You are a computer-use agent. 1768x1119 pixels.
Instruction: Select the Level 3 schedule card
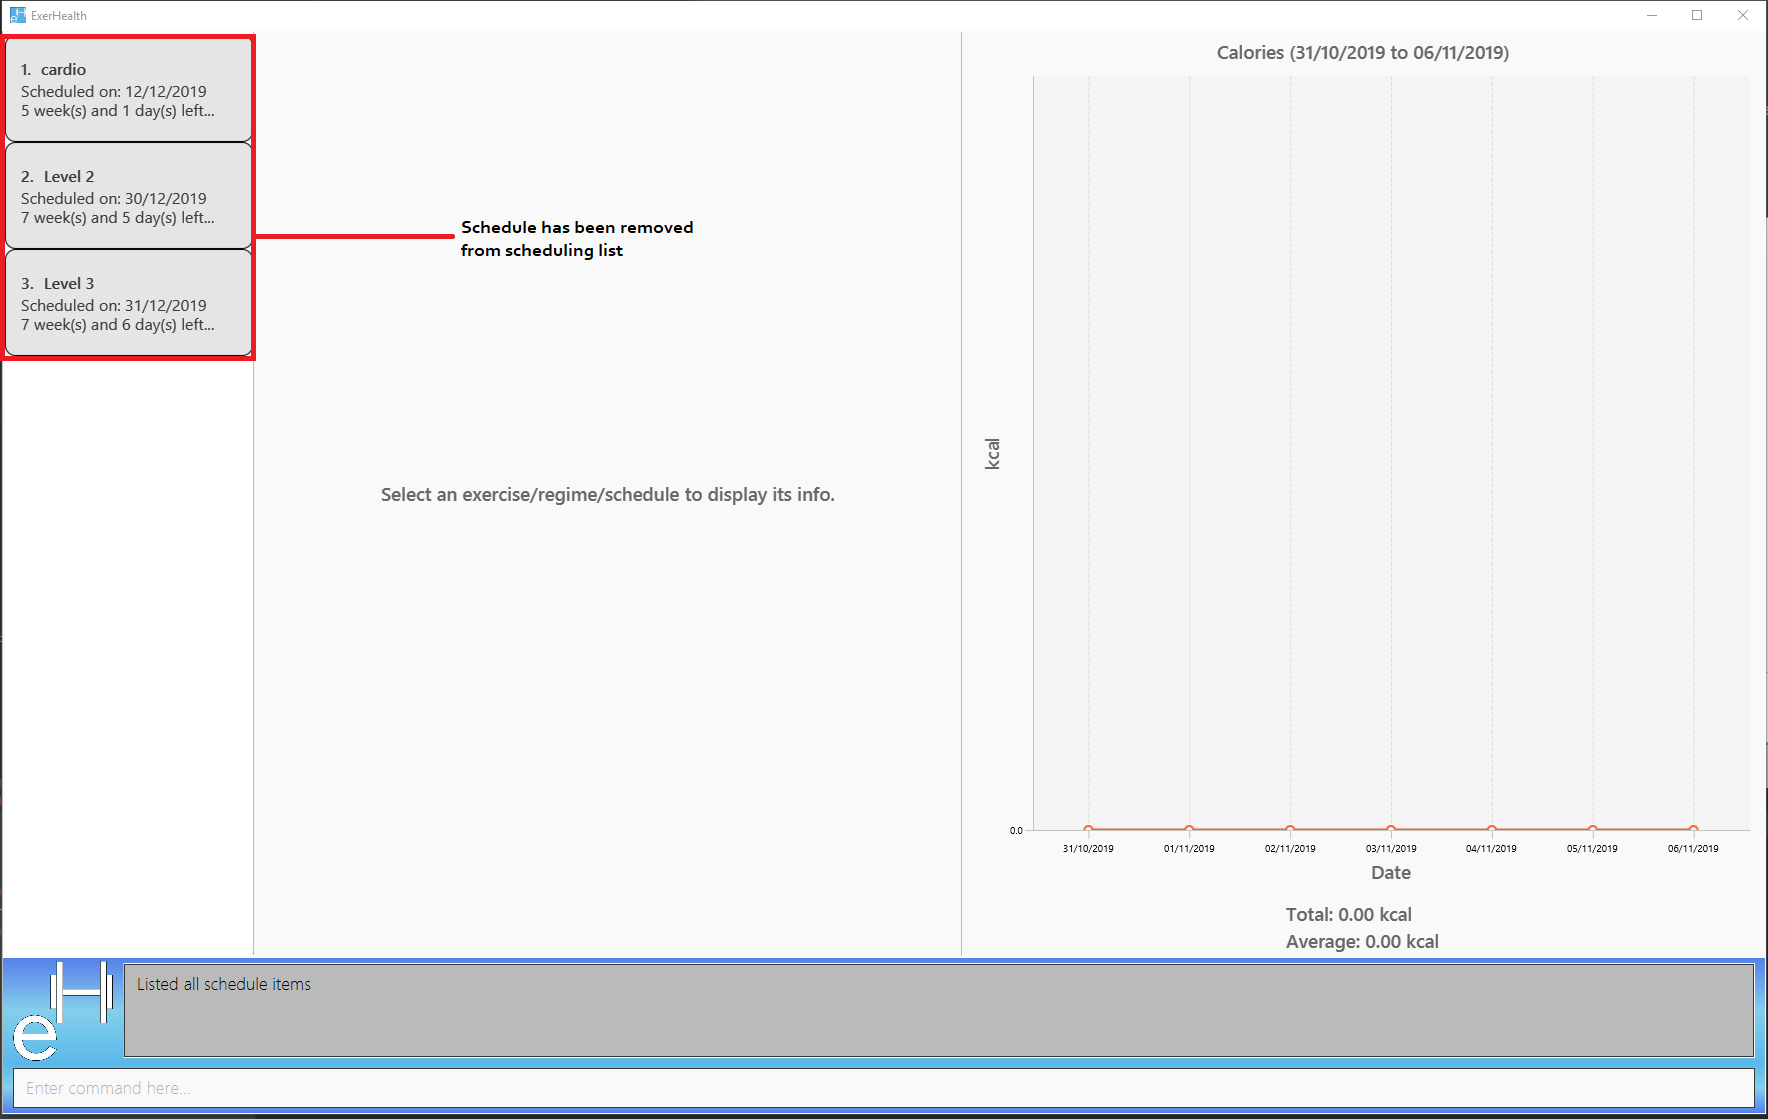[128, 303]
